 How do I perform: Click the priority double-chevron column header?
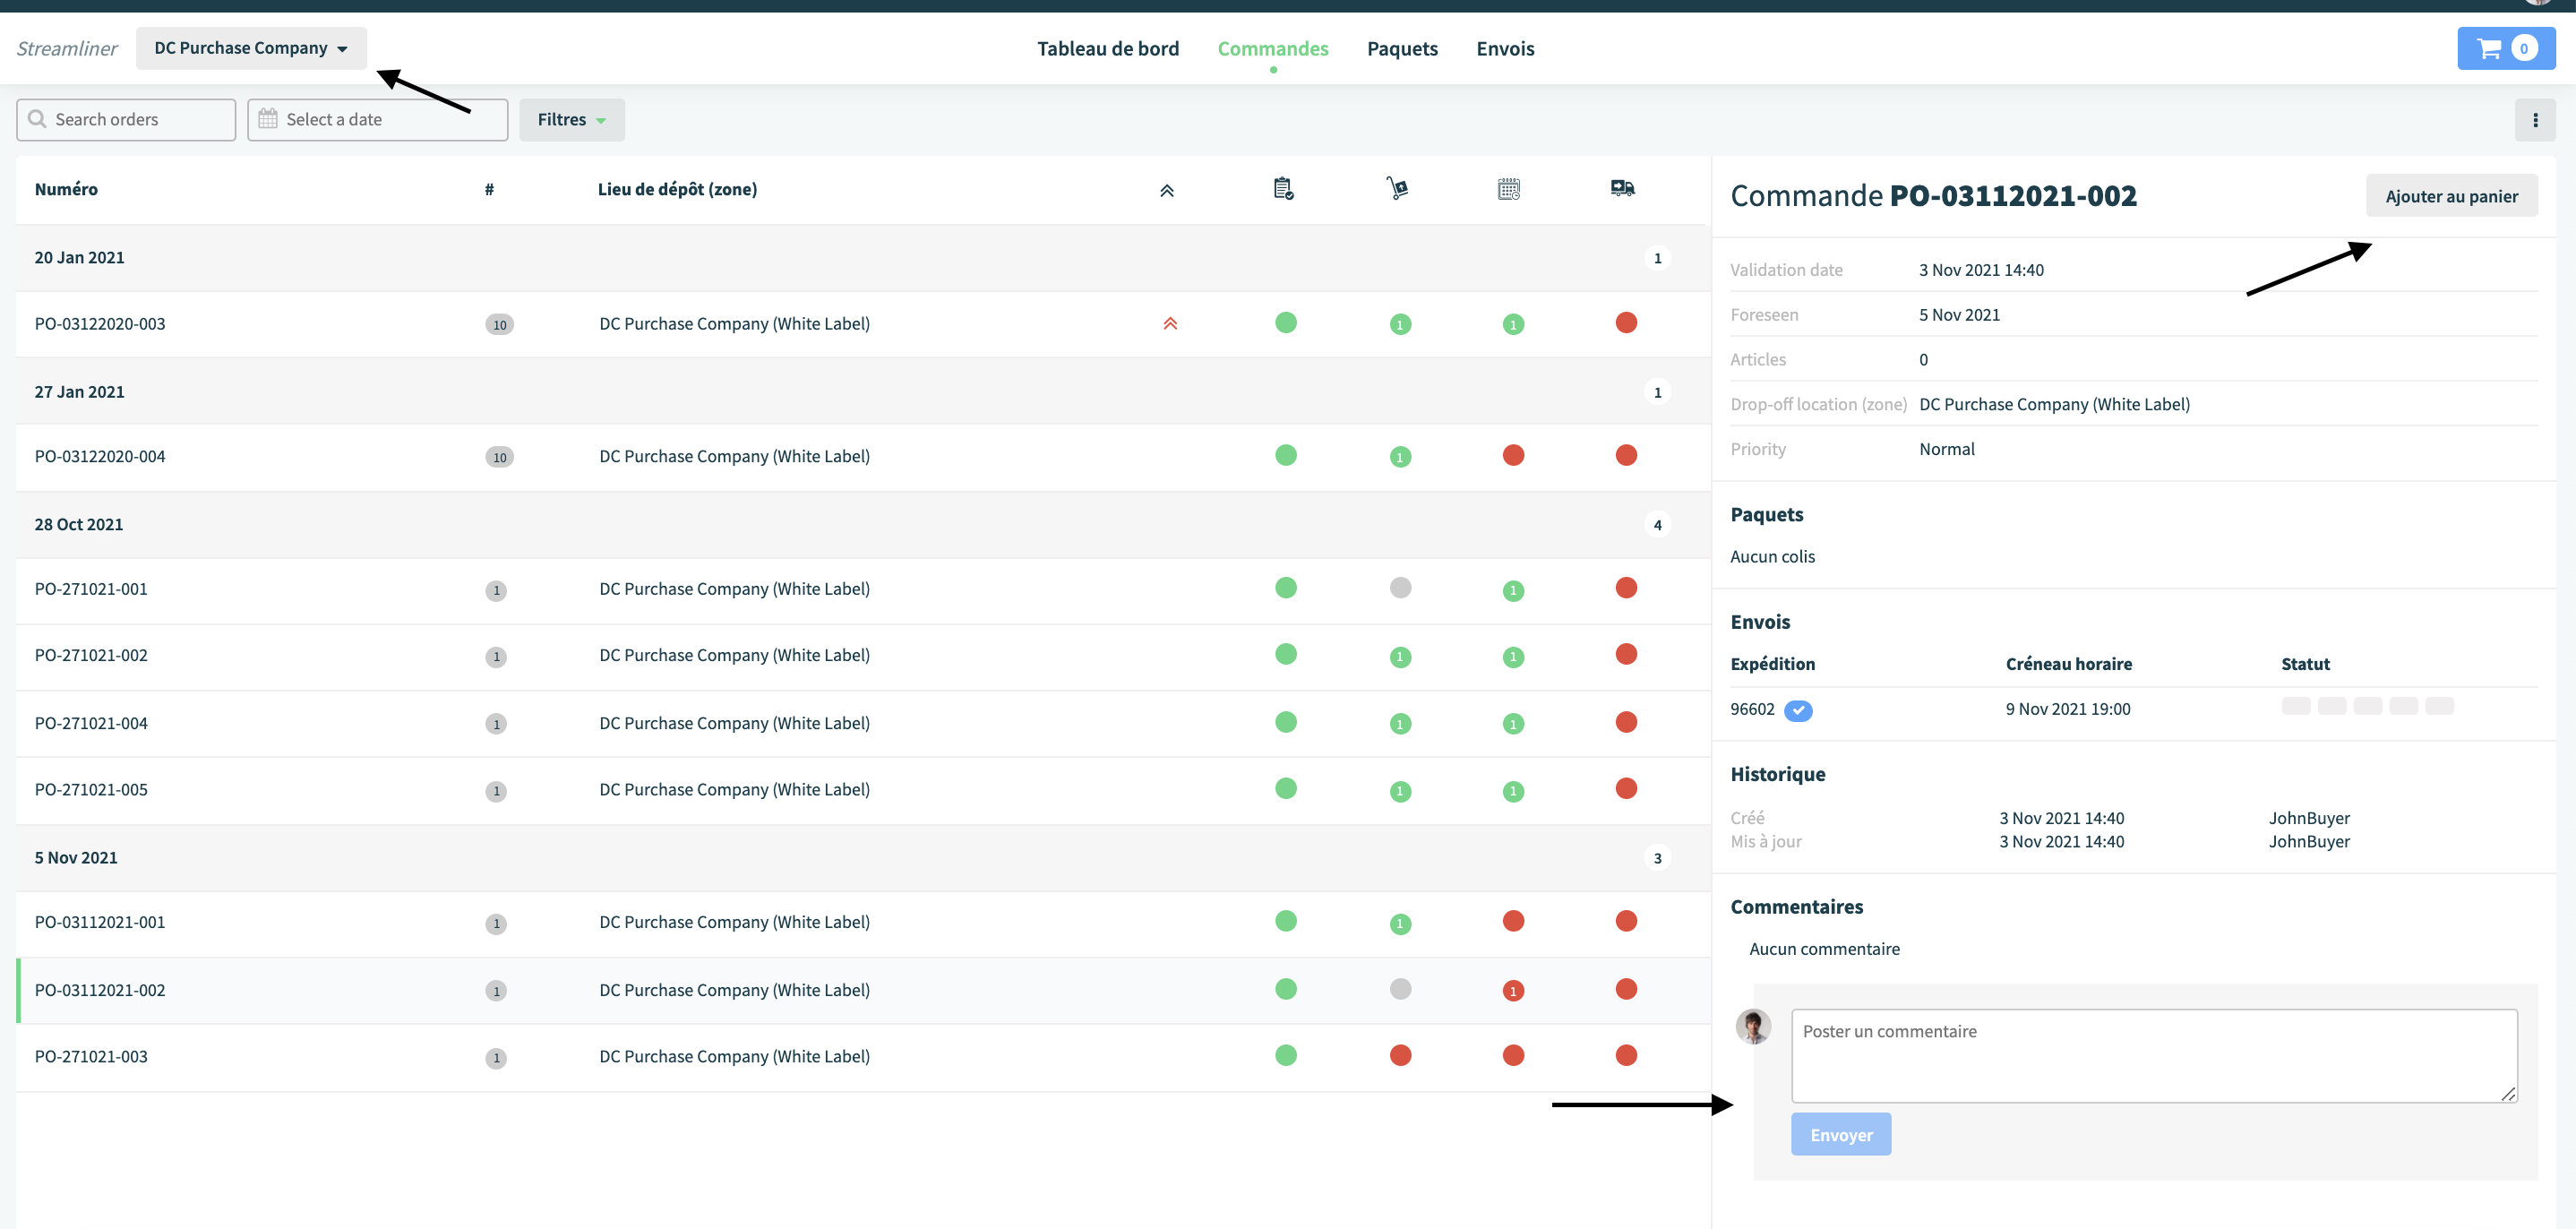tap(1166, 190)
